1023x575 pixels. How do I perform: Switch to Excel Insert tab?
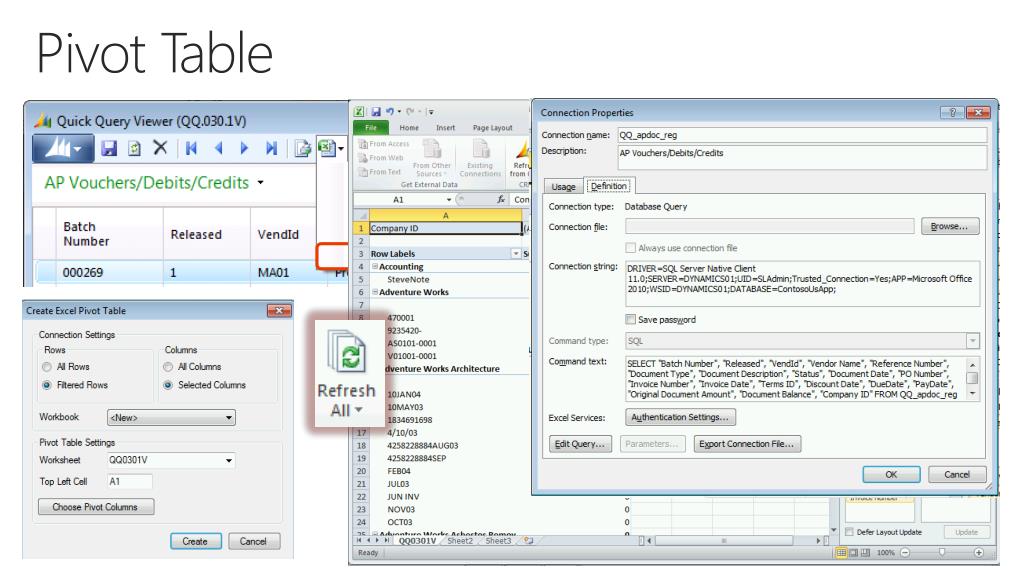pyautogui.click(x=446, y=128)
